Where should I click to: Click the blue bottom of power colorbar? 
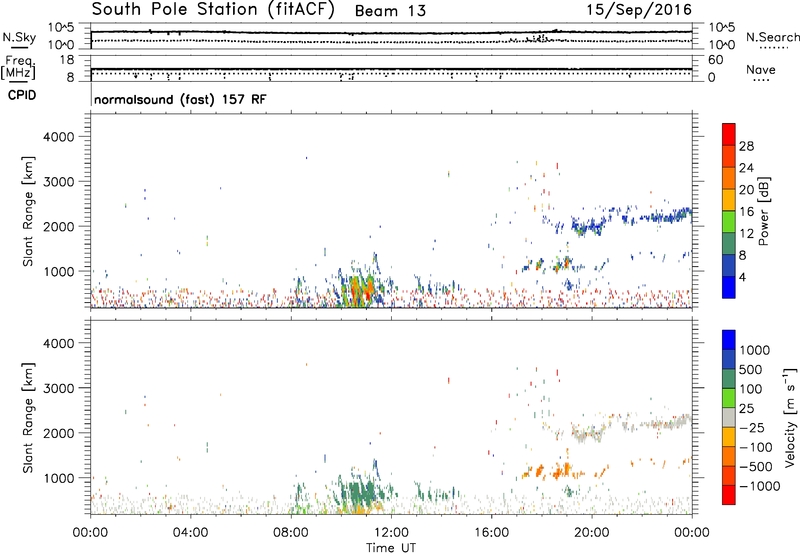729,287
